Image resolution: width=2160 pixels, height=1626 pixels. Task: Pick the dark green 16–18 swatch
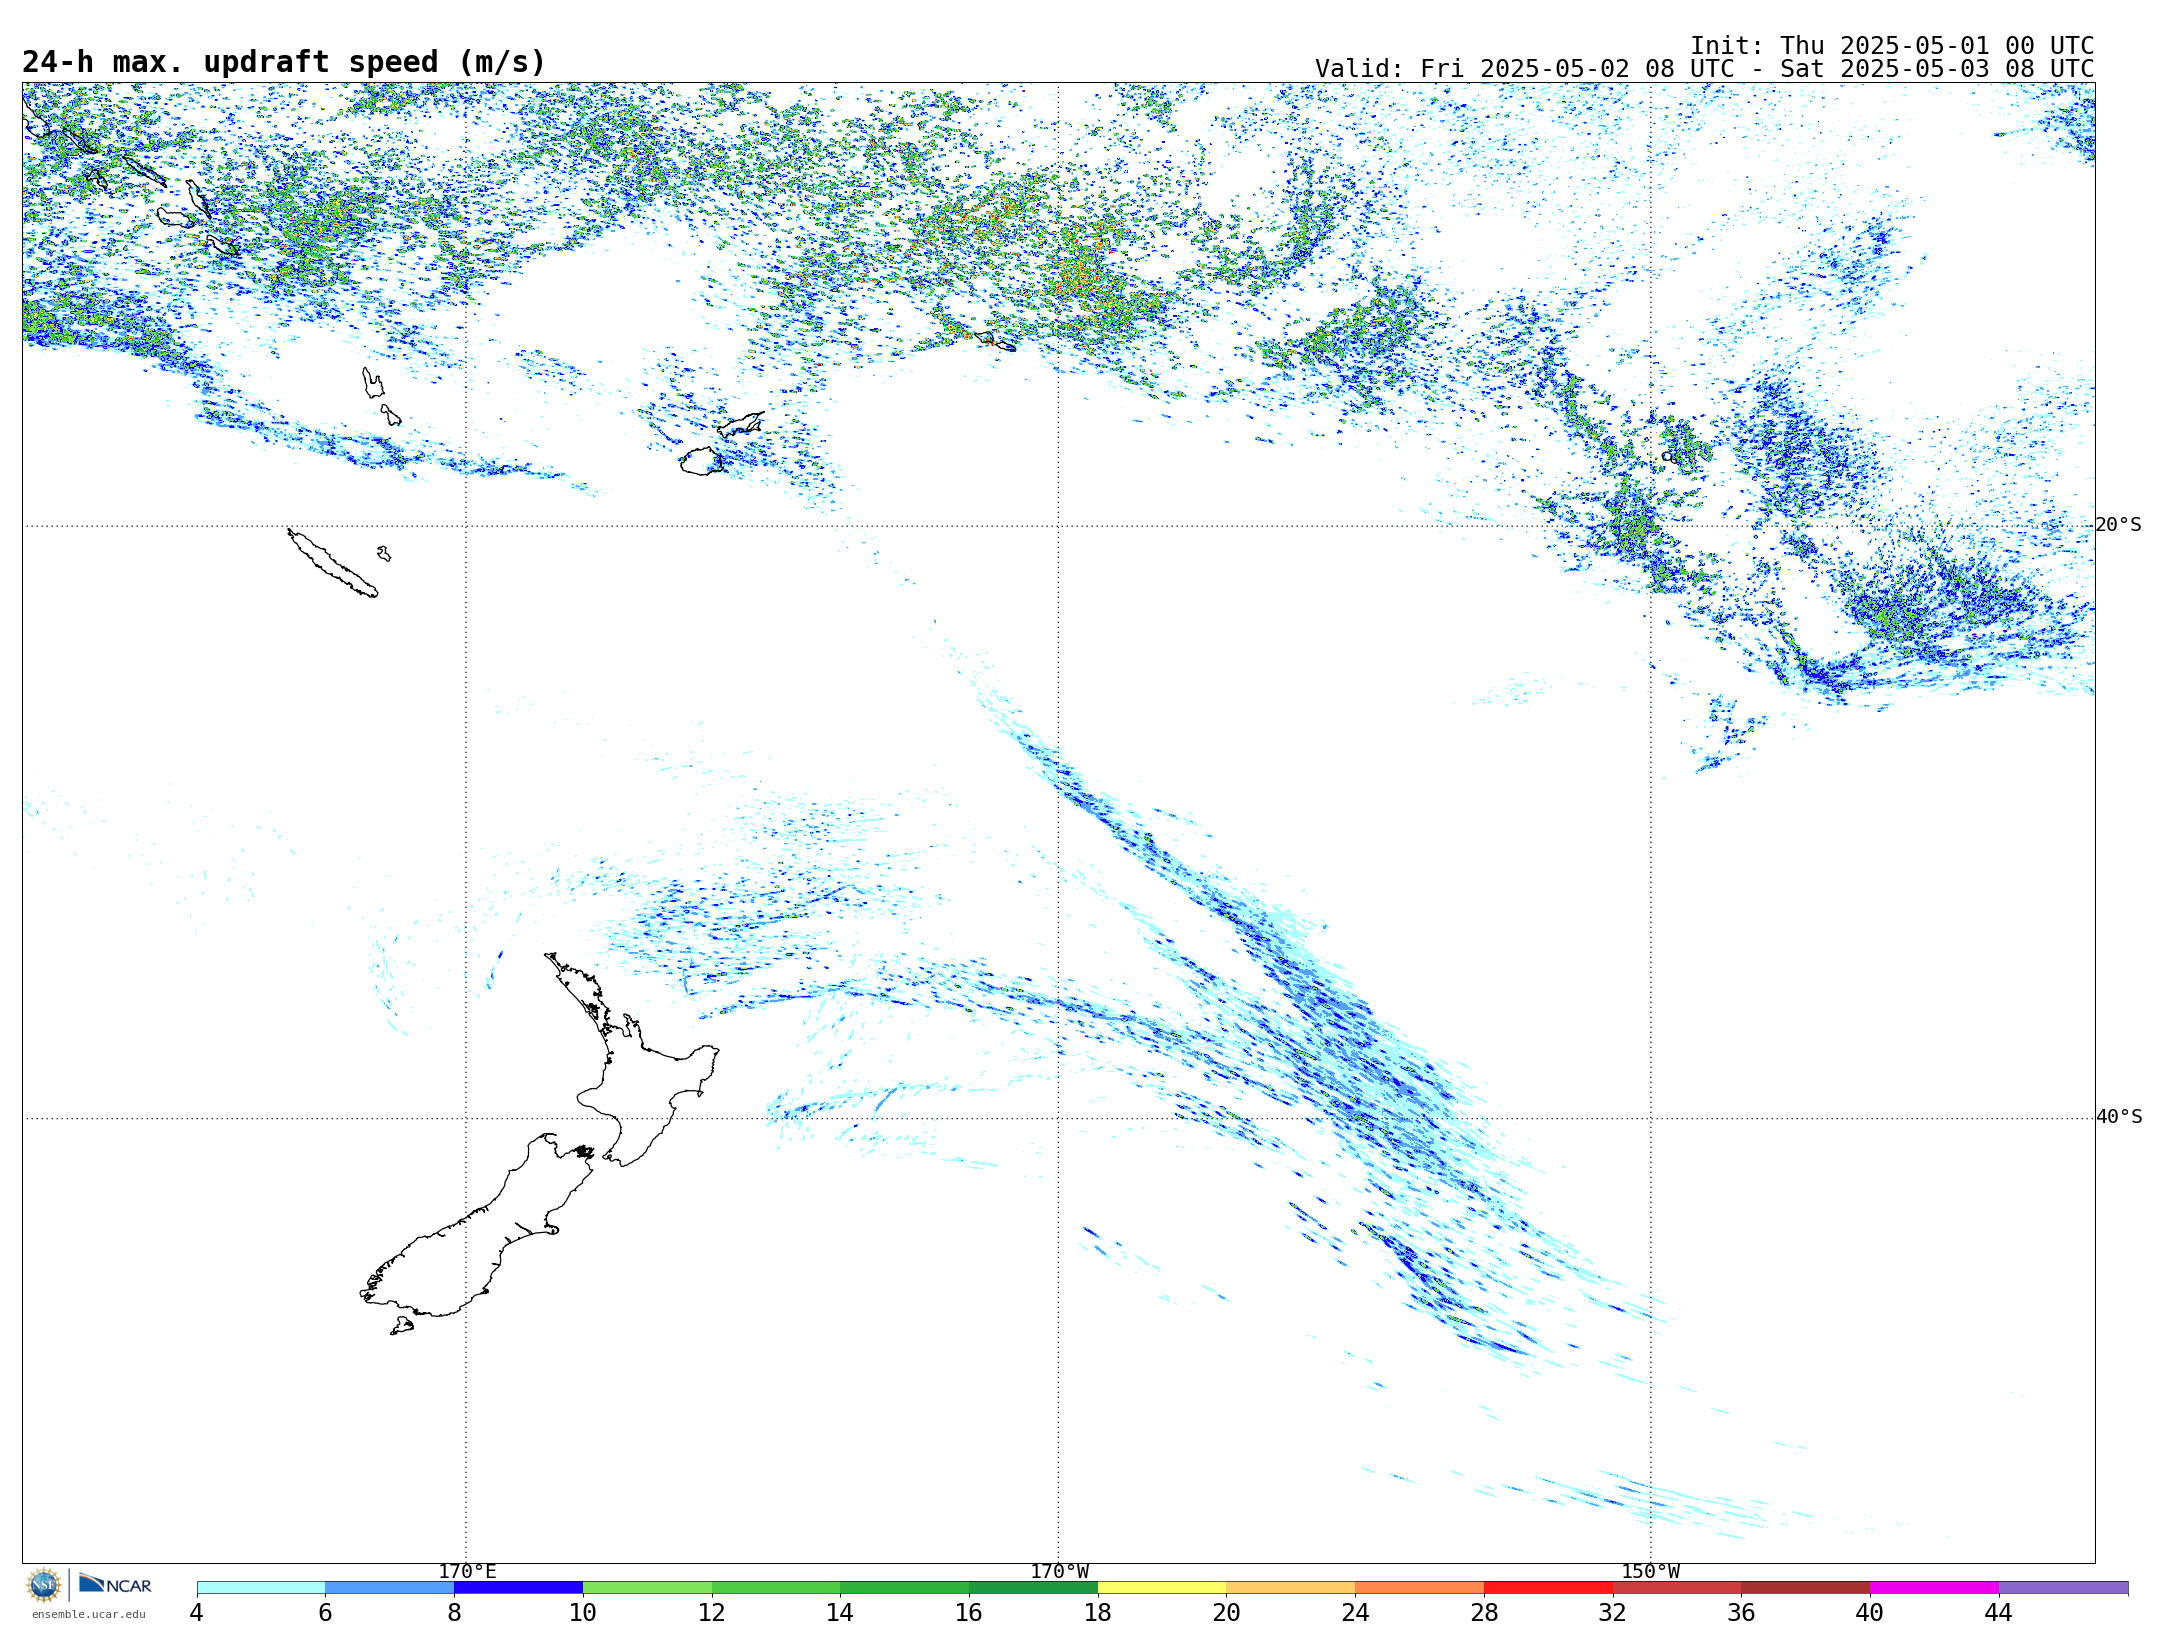tap(1033, 1588)
